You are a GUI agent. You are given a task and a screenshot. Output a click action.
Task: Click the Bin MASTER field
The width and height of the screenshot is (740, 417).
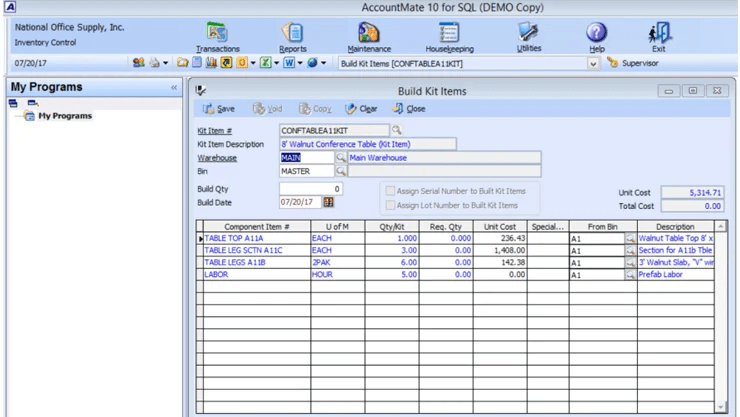[x=307, y=171]
